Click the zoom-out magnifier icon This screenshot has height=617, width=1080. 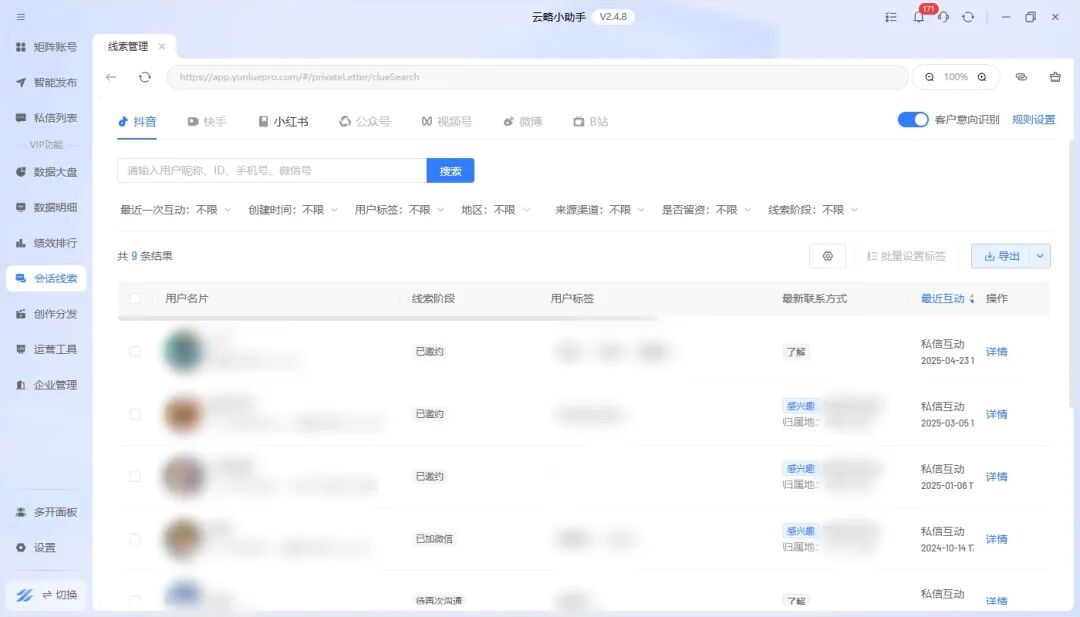929,77
